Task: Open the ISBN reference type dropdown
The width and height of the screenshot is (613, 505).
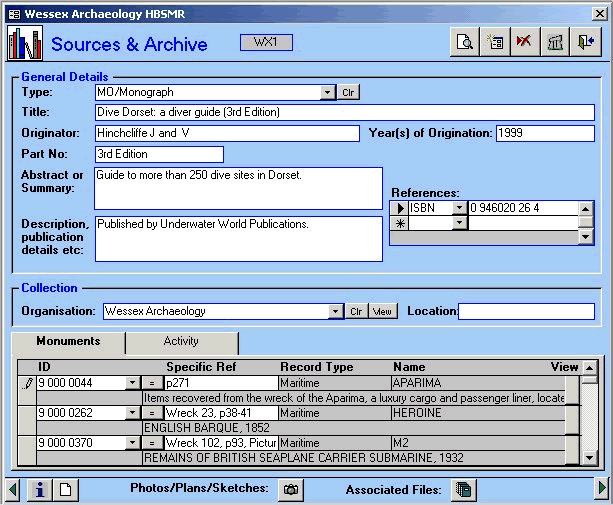Action: (x=459, y=208)
